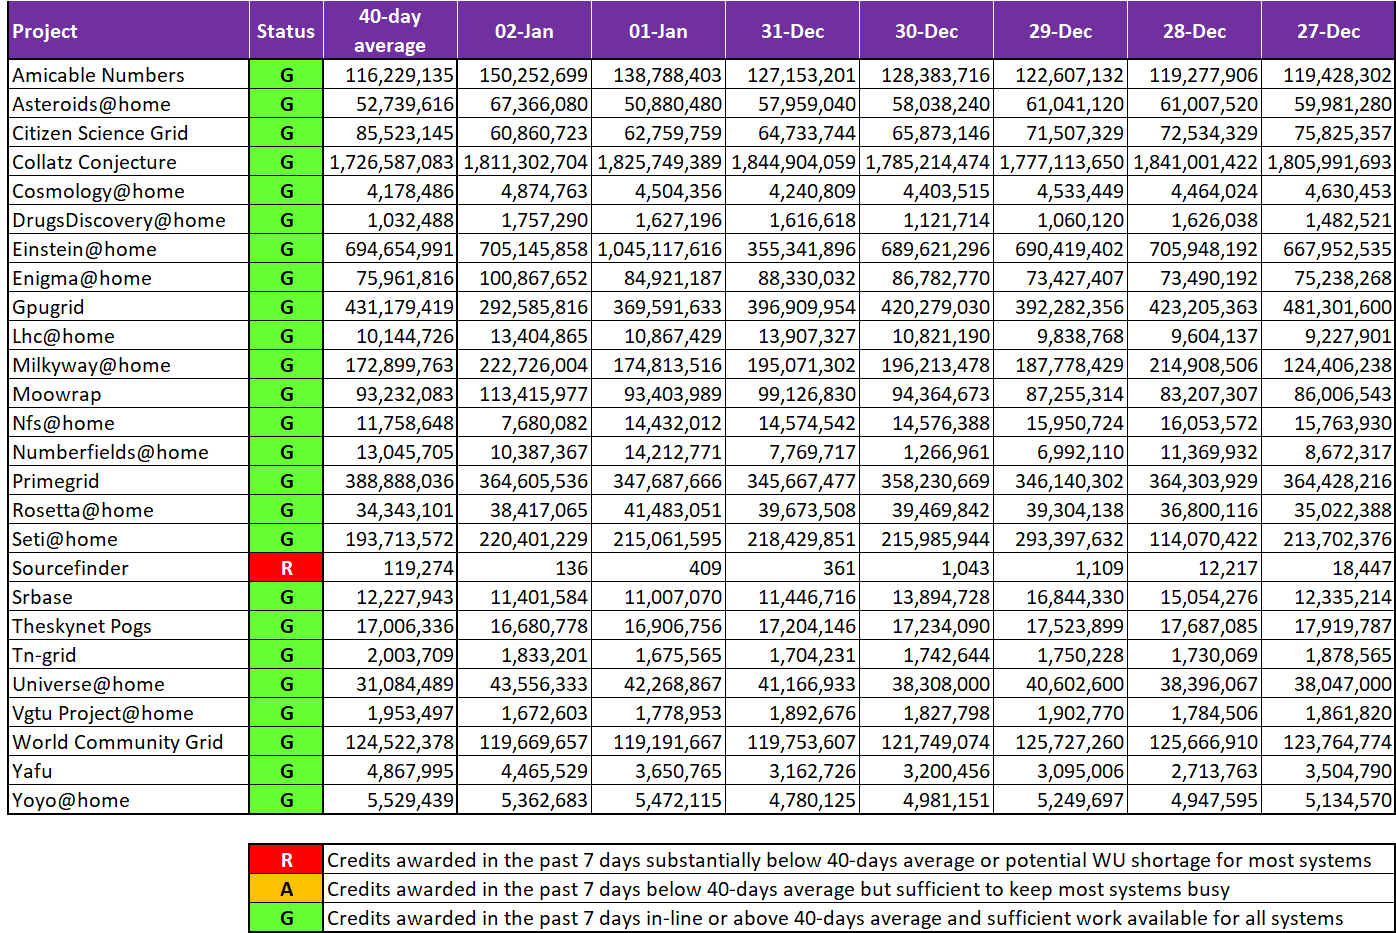This screenshot has height=933, width=1396.
Task: Select the cell with value 150,252,699
Action: point(524,75)
